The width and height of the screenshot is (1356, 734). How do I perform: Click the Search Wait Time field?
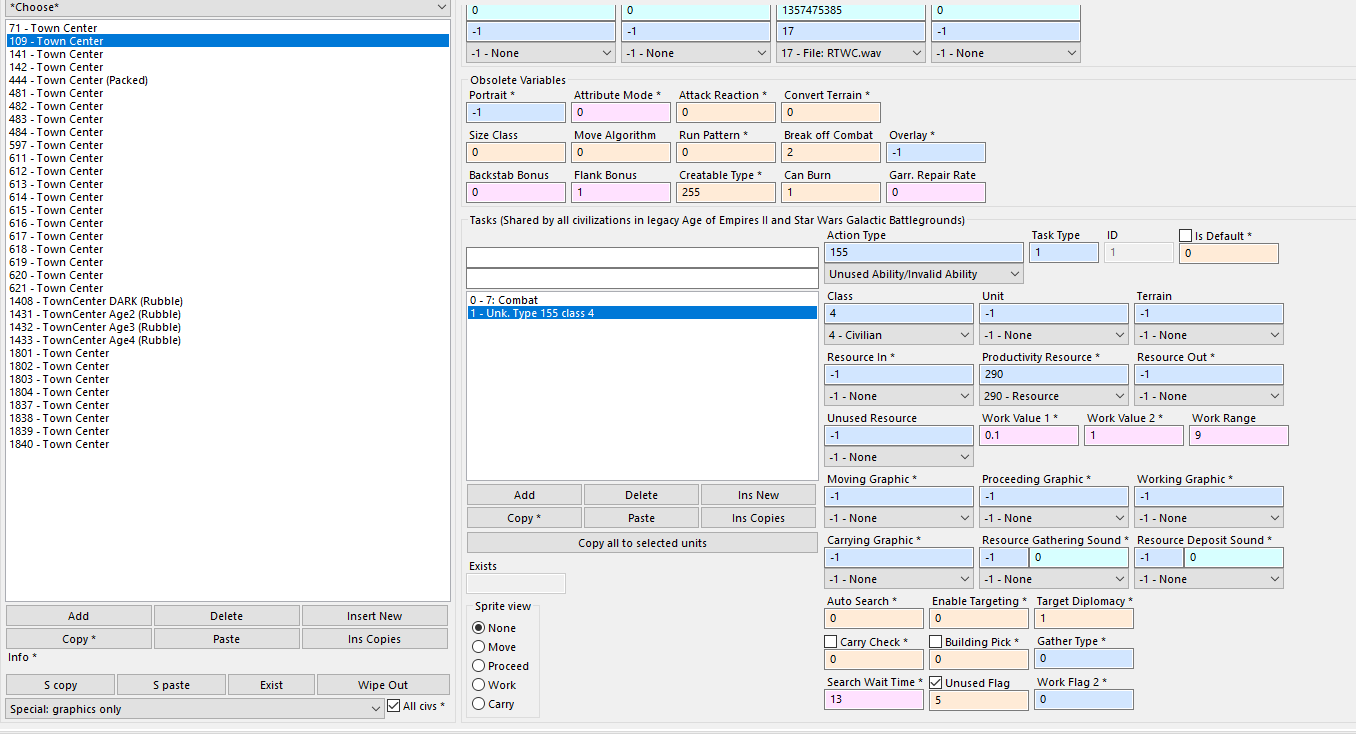pos(874,699)
